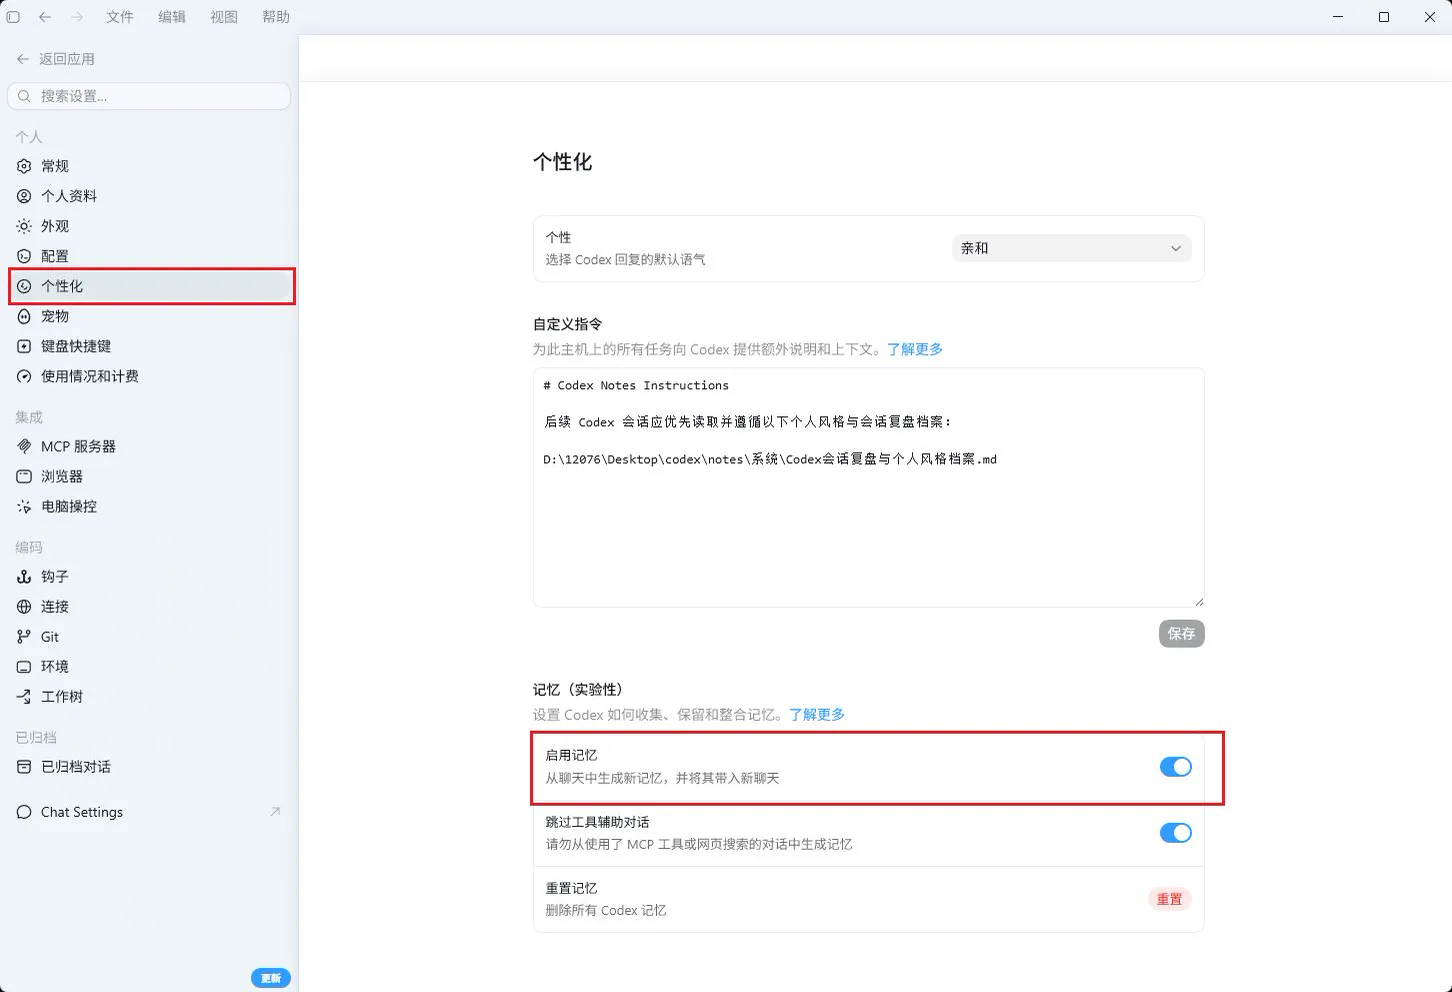Click the MCP 服务器 icon
The width and height of the screenshot is (1452, 992).
tap(24, 446)
